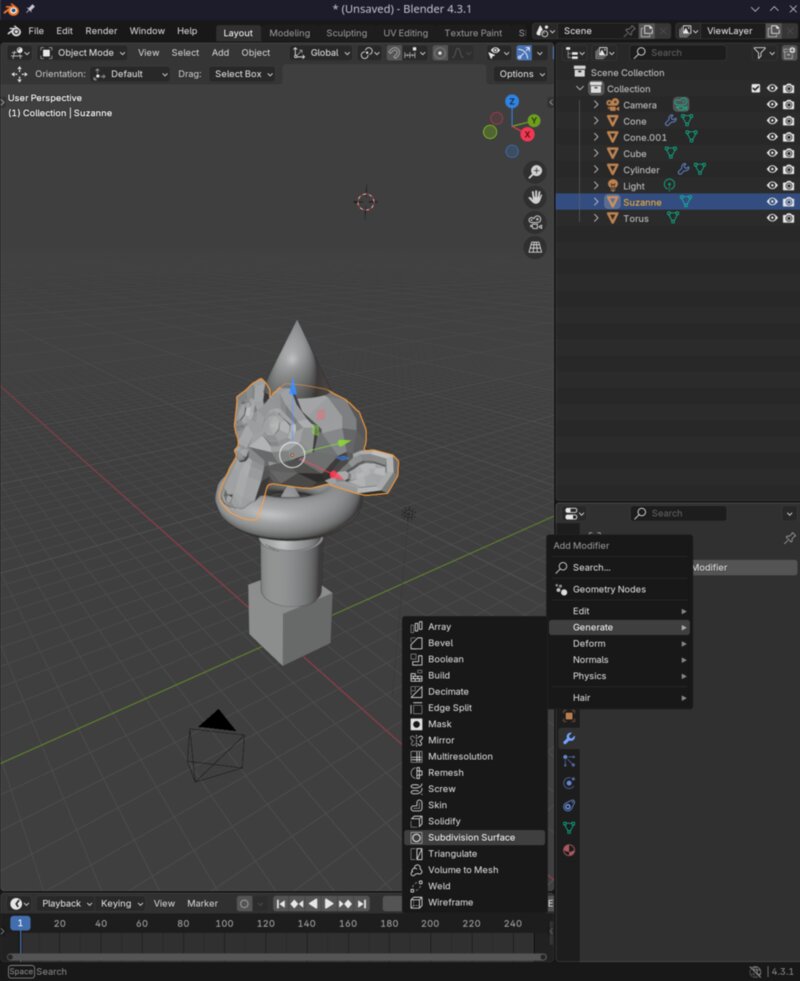Toggle proportional editing button
This screenshot has height=981, width=800.
tap(440, 53)
